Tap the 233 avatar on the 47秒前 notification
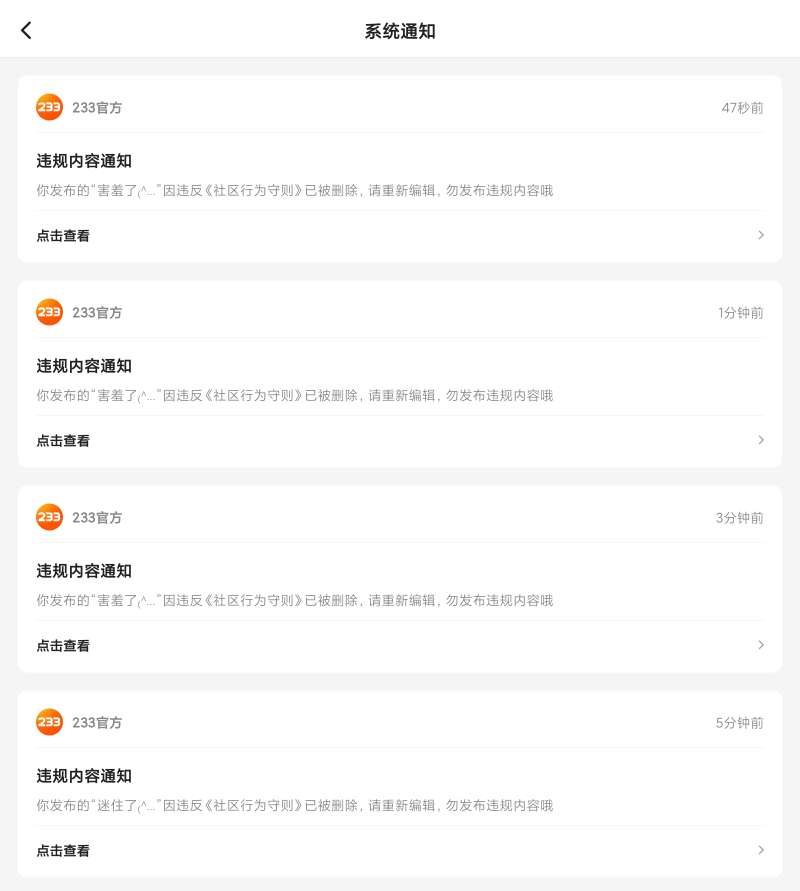The image size is (800, 891). click(49, 107)
